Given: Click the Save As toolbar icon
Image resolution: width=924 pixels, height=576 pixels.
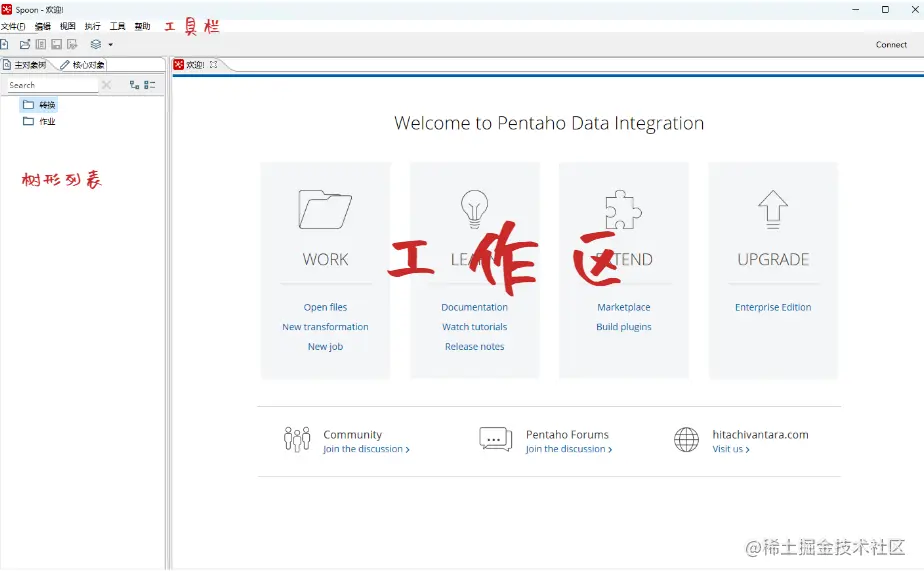Looking at the screenshot, I should coord(72,44).
